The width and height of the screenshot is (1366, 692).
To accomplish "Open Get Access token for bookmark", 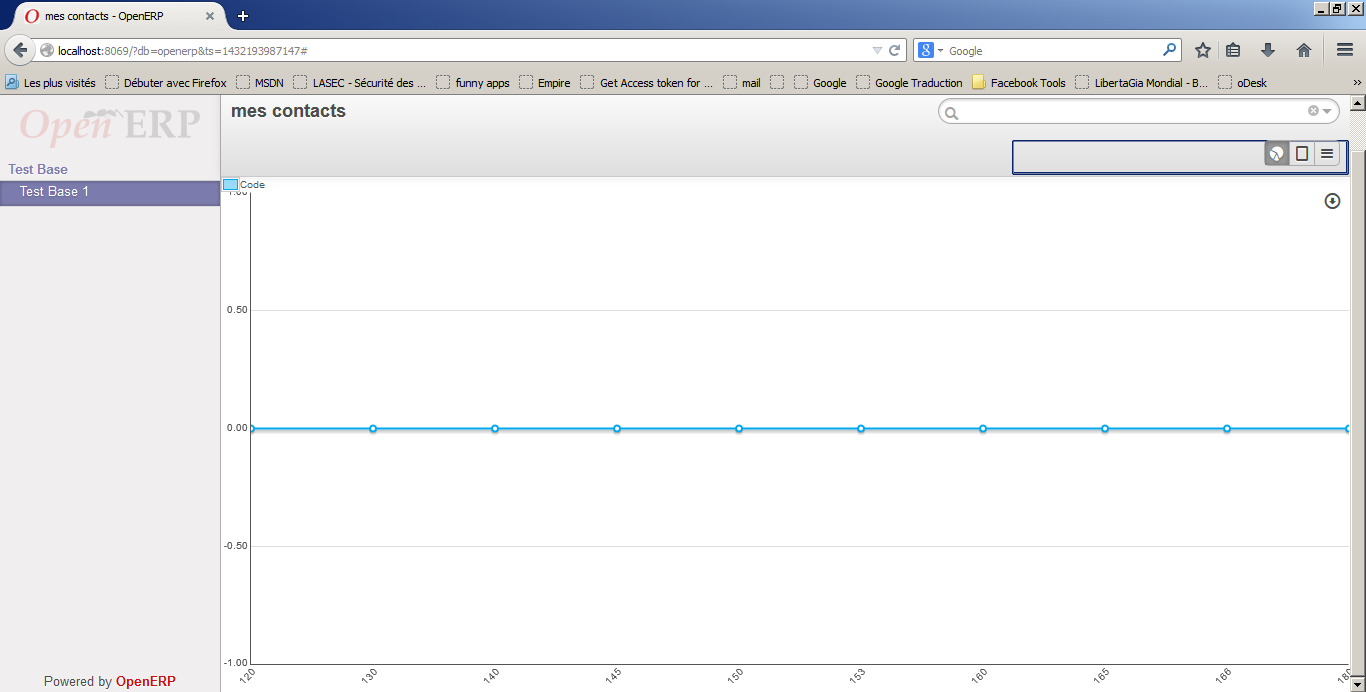I will 647,83.
